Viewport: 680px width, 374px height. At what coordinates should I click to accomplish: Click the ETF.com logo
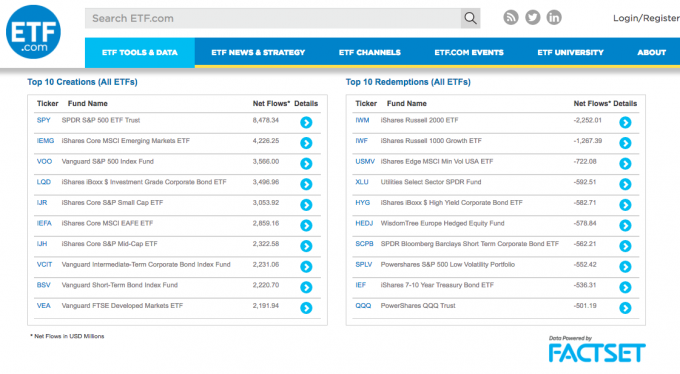33,32
